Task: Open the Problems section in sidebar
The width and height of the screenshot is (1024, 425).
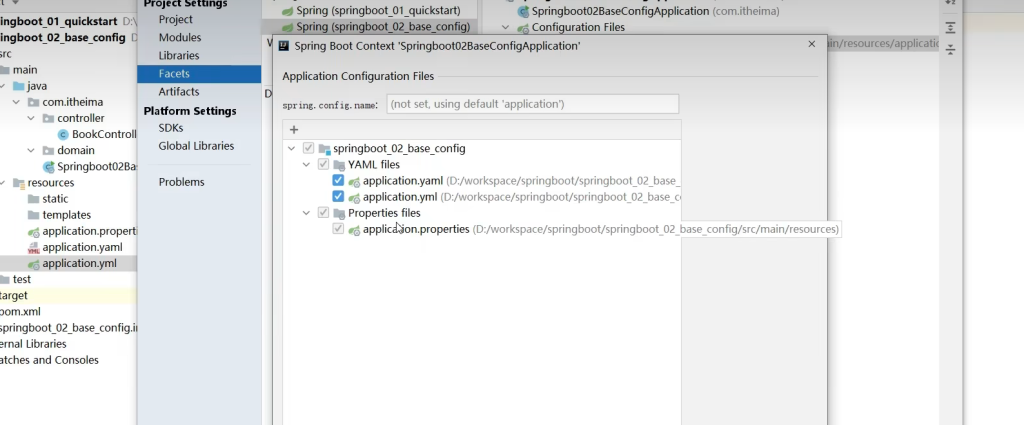Action: click(181, 182)
